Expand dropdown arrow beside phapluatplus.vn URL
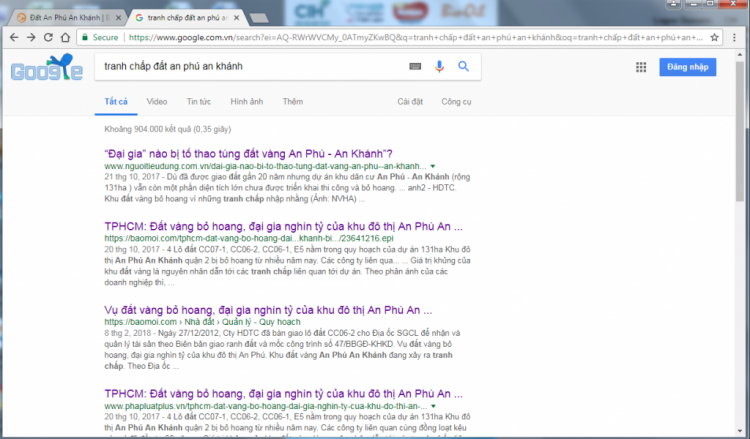 click(433, 406)
